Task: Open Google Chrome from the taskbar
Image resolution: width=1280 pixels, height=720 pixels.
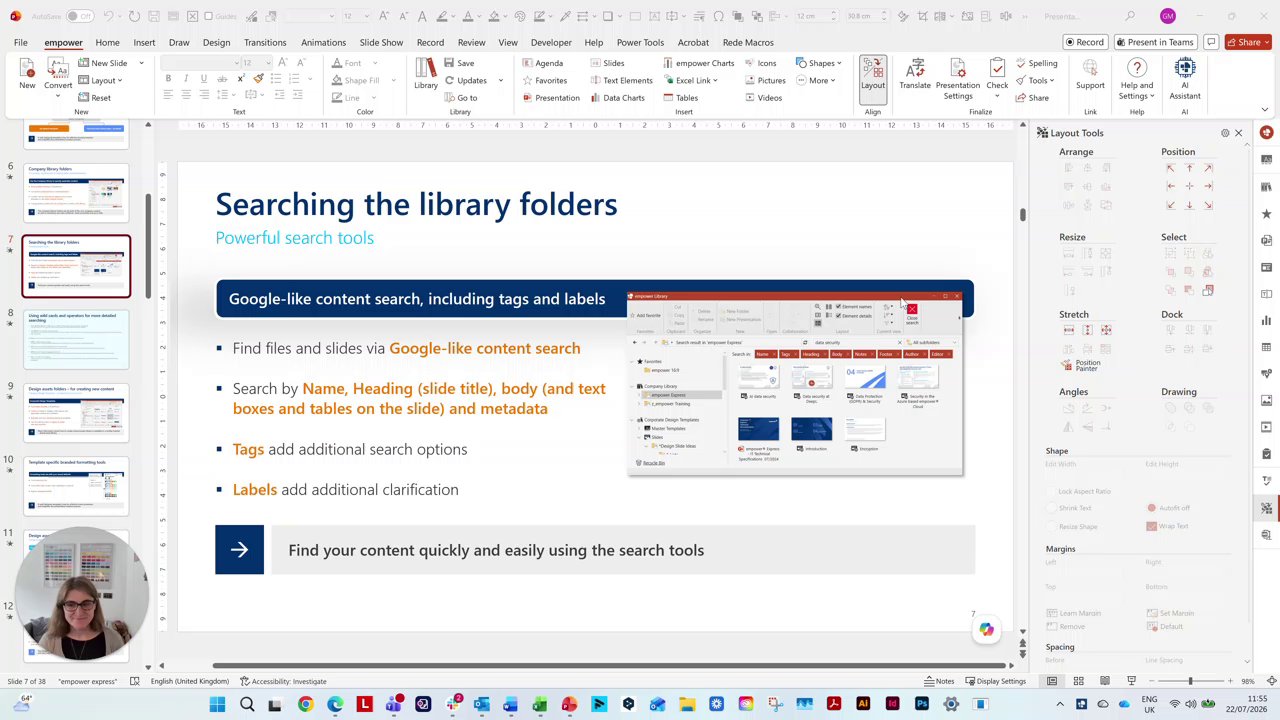Action: (x=305, y=705)
